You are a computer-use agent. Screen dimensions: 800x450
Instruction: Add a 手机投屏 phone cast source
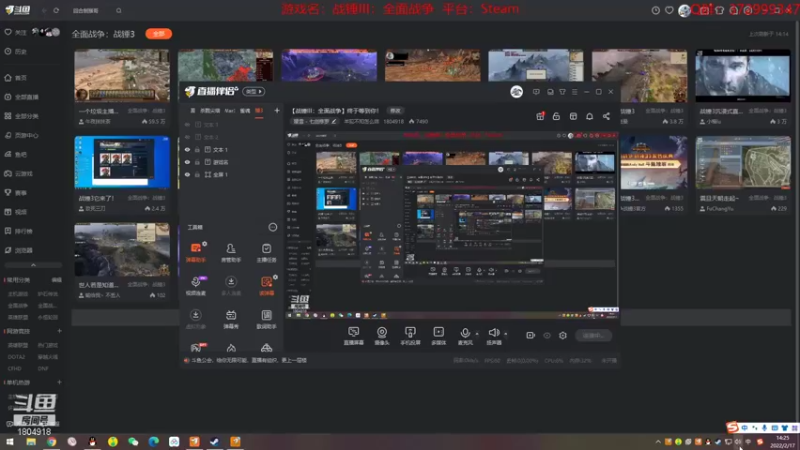pyautogui.click(x=410, y=336)
